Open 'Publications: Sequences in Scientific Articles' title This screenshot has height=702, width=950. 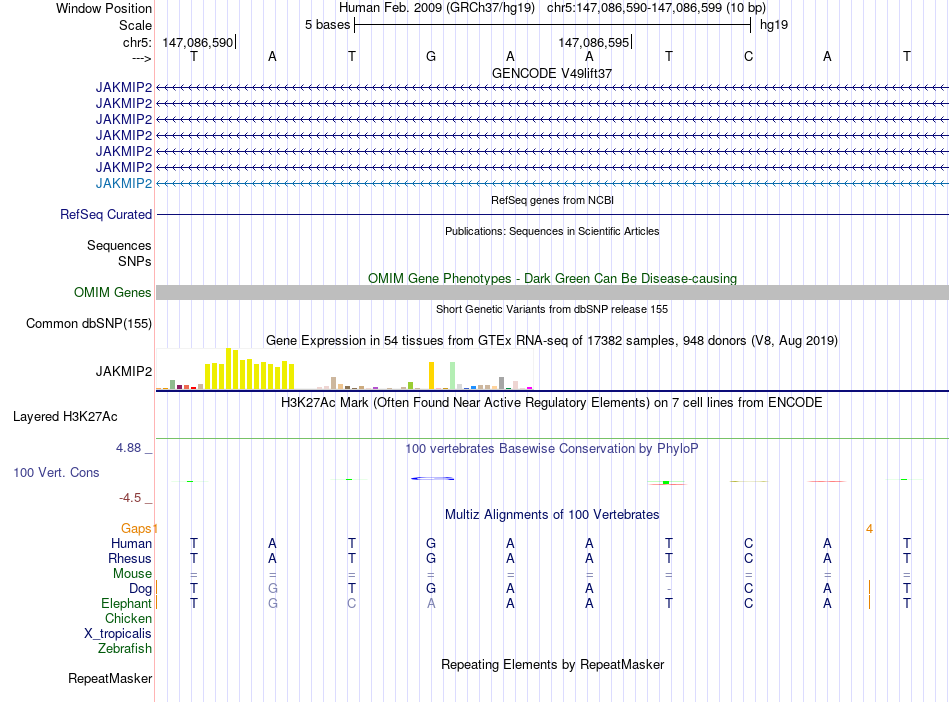(x=552, y=231)
